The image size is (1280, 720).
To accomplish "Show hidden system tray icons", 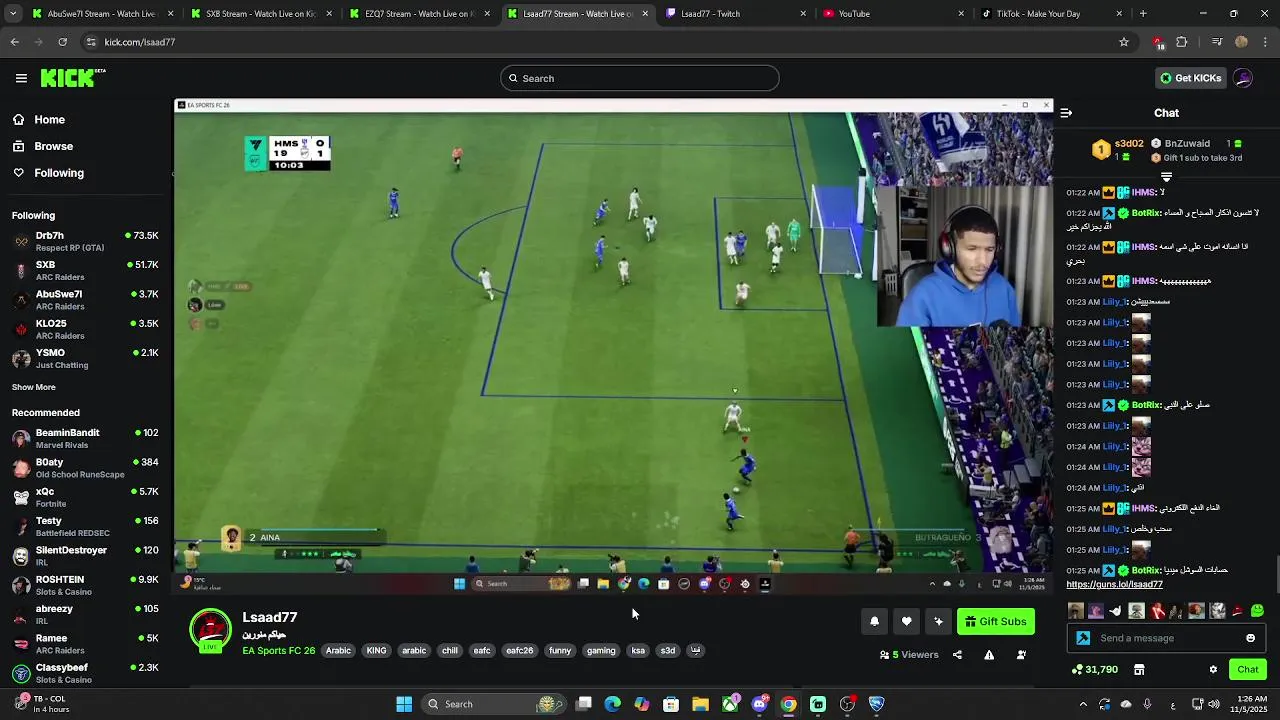I will pos(1083,704).
